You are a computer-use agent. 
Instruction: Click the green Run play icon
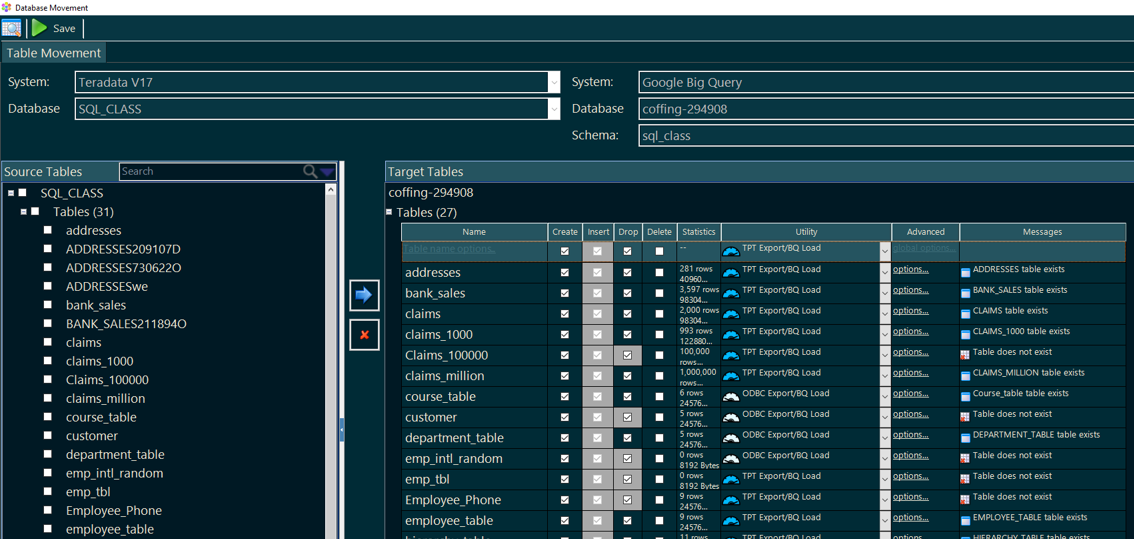(x=39, y=28)
